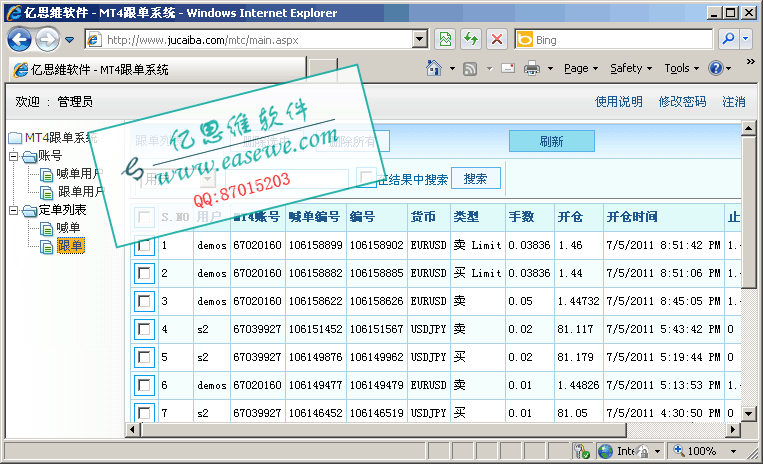Click the 注销 logout link

point(734,102)
